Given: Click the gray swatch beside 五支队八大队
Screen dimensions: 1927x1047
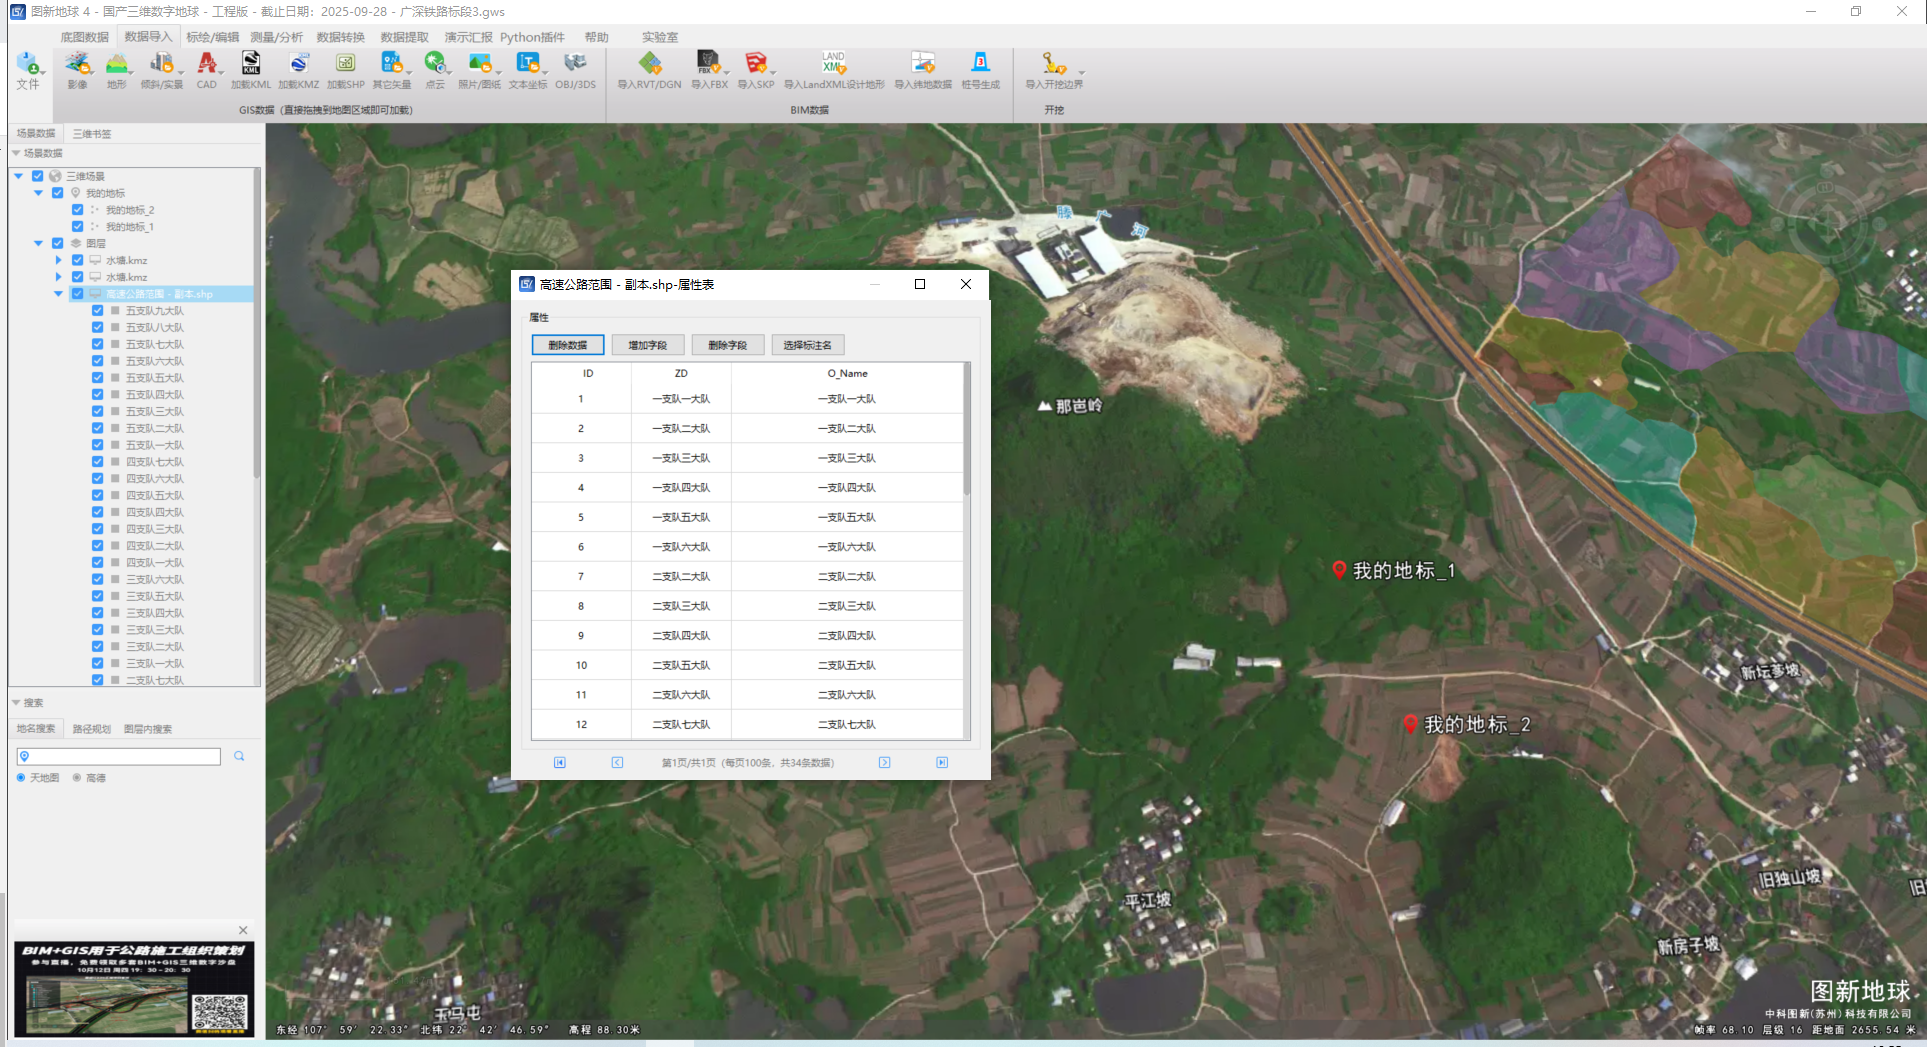Looking at the screenshot, I should tap(116, 328).
